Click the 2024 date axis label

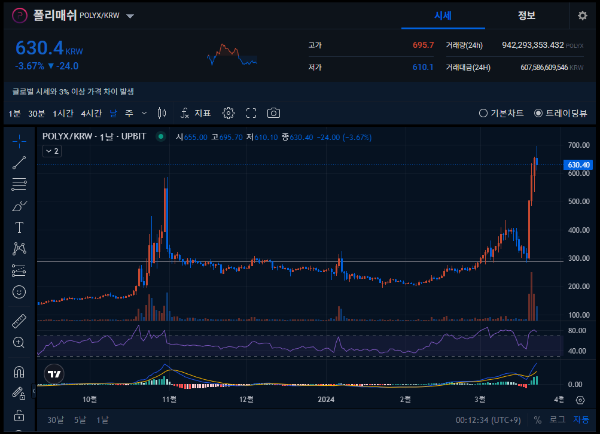pos(326,400)
